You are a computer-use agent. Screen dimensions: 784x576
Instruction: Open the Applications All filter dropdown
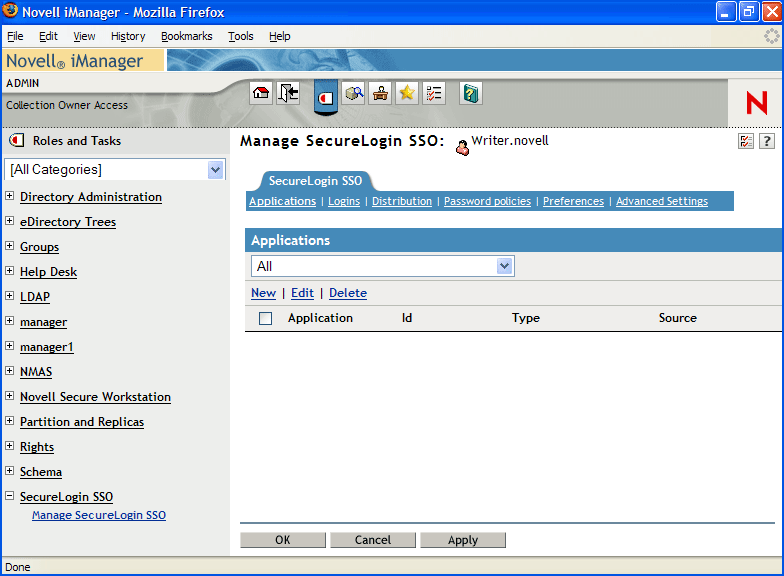click(504, 266)
